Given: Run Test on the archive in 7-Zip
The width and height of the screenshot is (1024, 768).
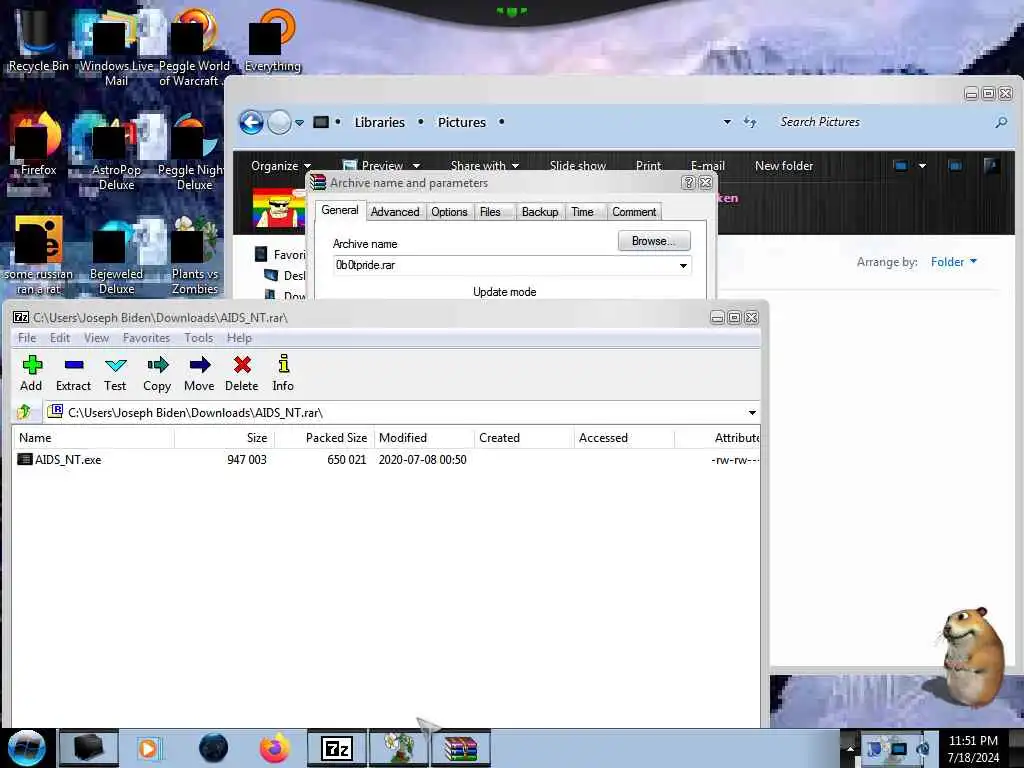Looking at the screenshot, I should 115,374.
